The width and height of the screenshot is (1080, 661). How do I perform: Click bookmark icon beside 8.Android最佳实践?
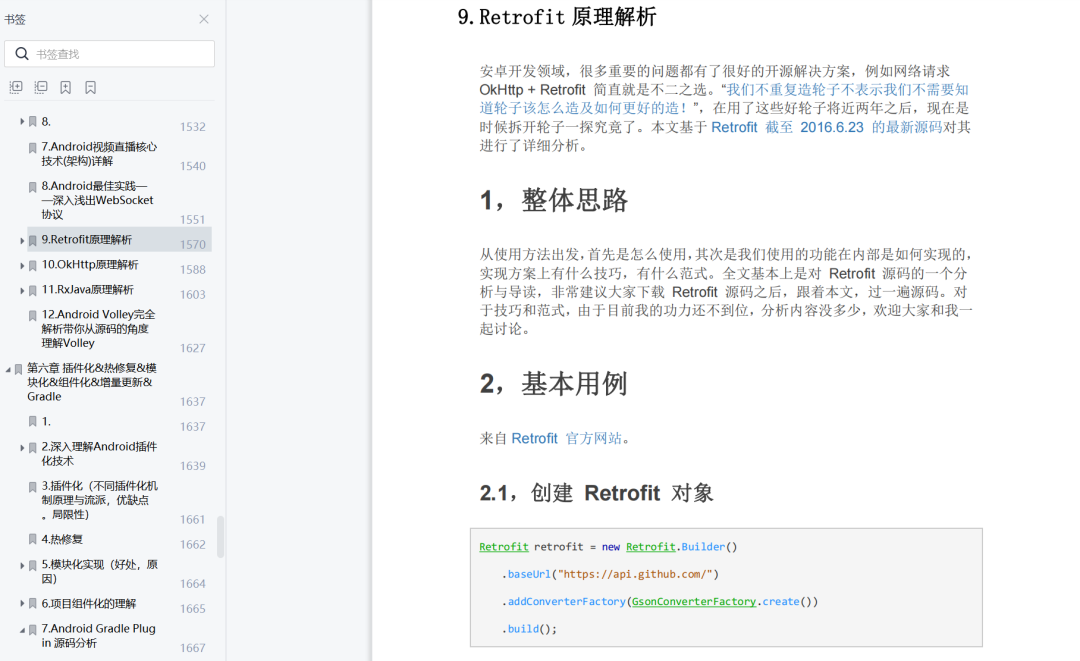pos(32,187)
